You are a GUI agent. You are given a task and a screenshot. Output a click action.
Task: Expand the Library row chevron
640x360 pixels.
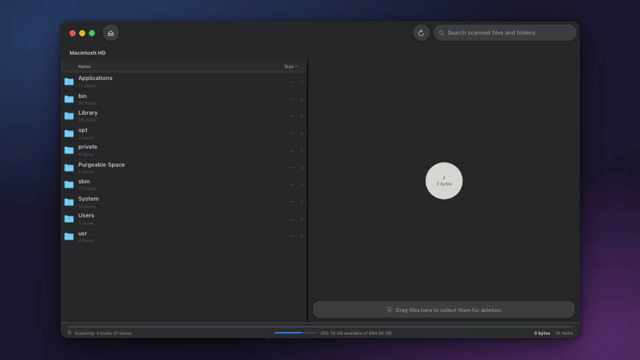click(x=302, y=116)
